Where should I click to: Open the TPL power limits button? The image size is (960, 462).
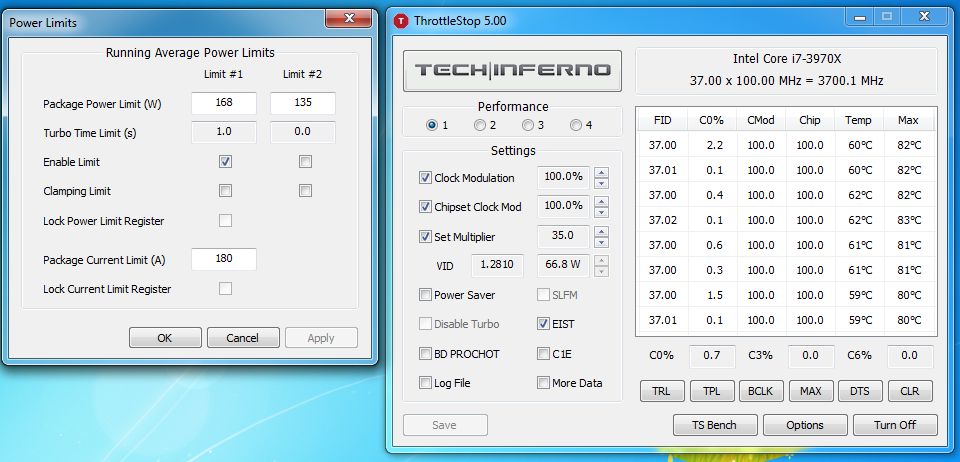(x=711, y=391)
